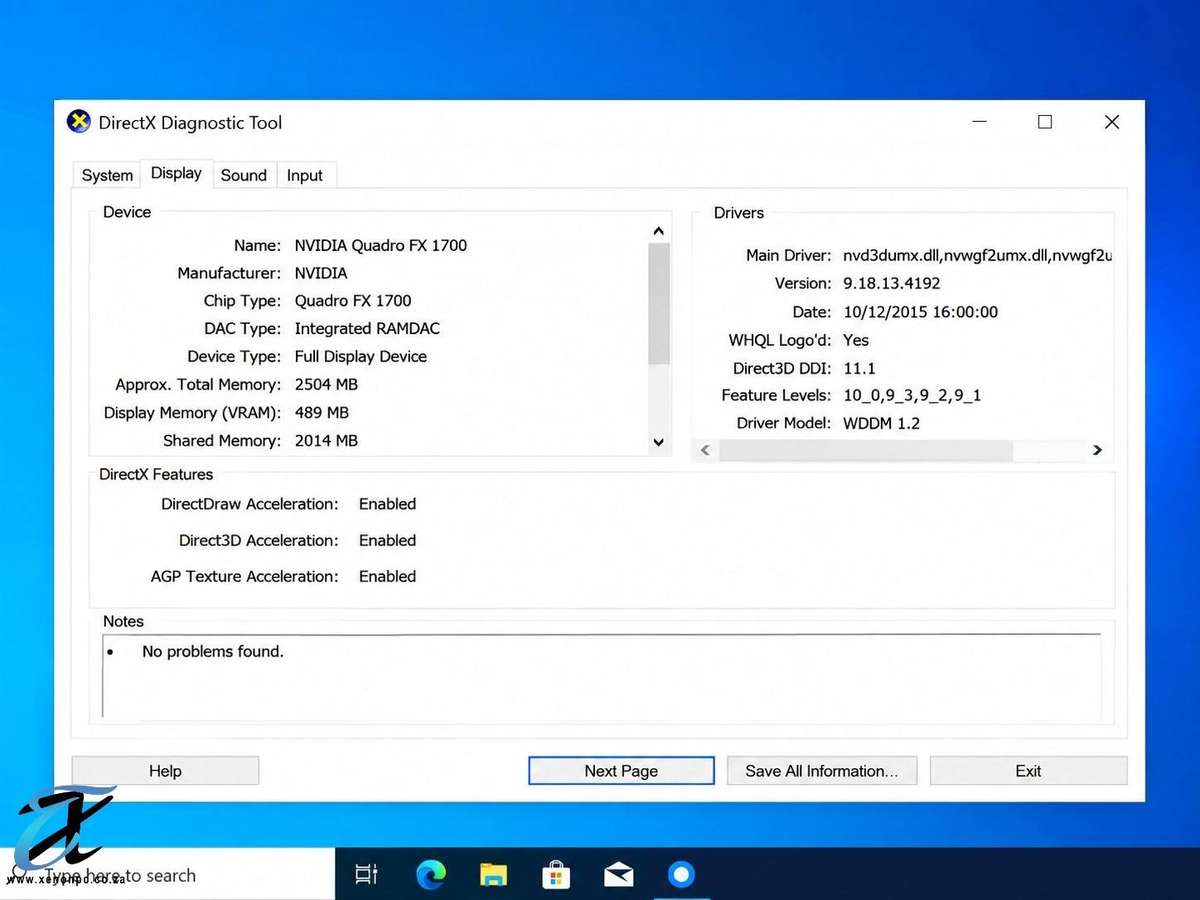
Task: Open the Input tab
Action: (305, 175)
